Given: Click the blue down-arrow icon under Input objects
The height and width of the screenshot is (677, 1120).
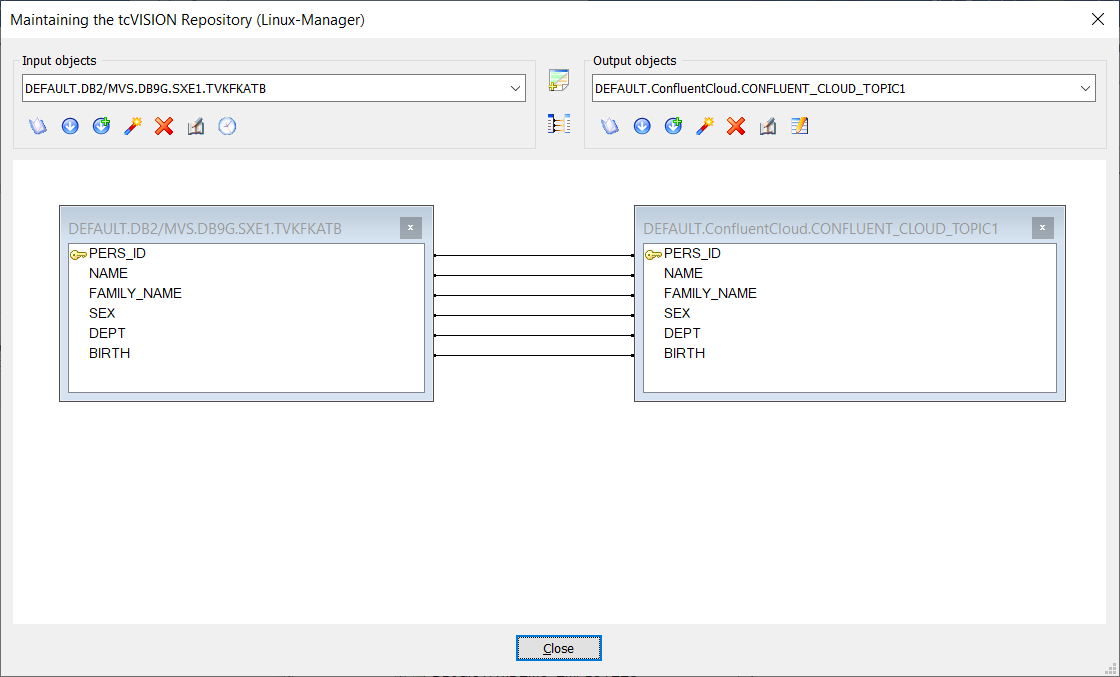Looking at the screenshot, I should pos(70,126).
